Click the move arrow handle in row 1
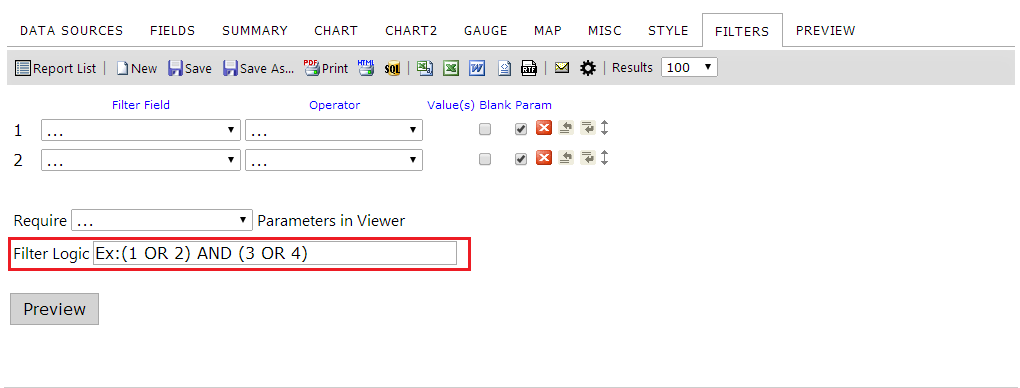The height and width of the screenshot is (388, 1020). pyautogui.click(x=604, y=128)
